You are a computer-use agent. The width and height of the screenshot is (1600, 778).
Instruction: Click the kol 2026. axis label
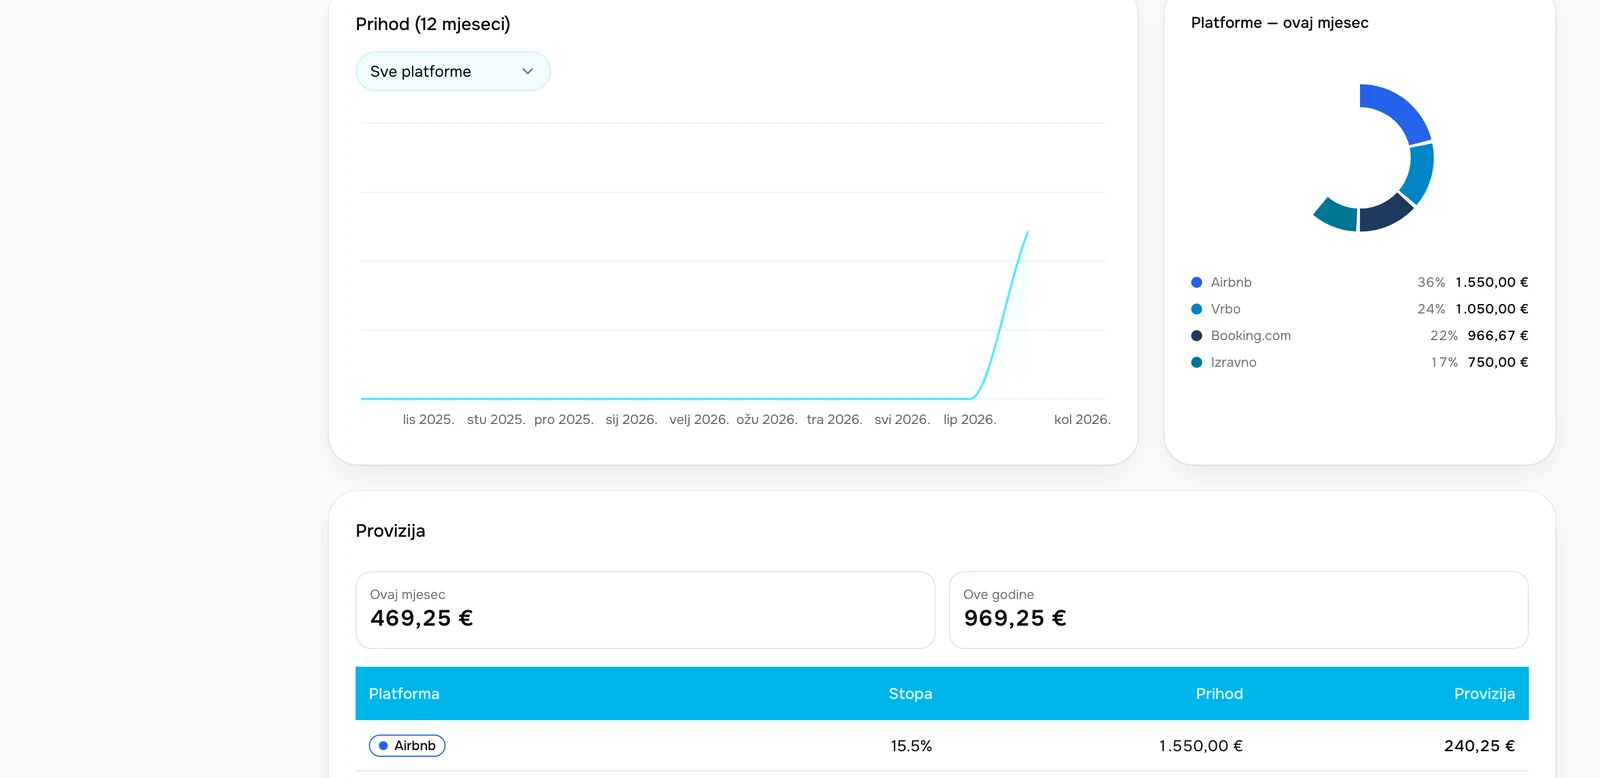coord(1082,420)
